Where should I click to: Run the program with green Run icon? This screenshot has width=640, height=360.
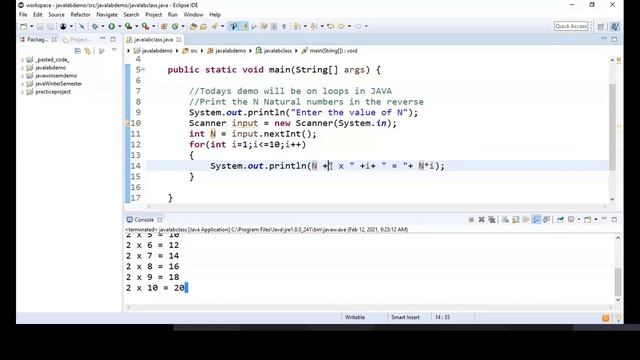(111, 27)
